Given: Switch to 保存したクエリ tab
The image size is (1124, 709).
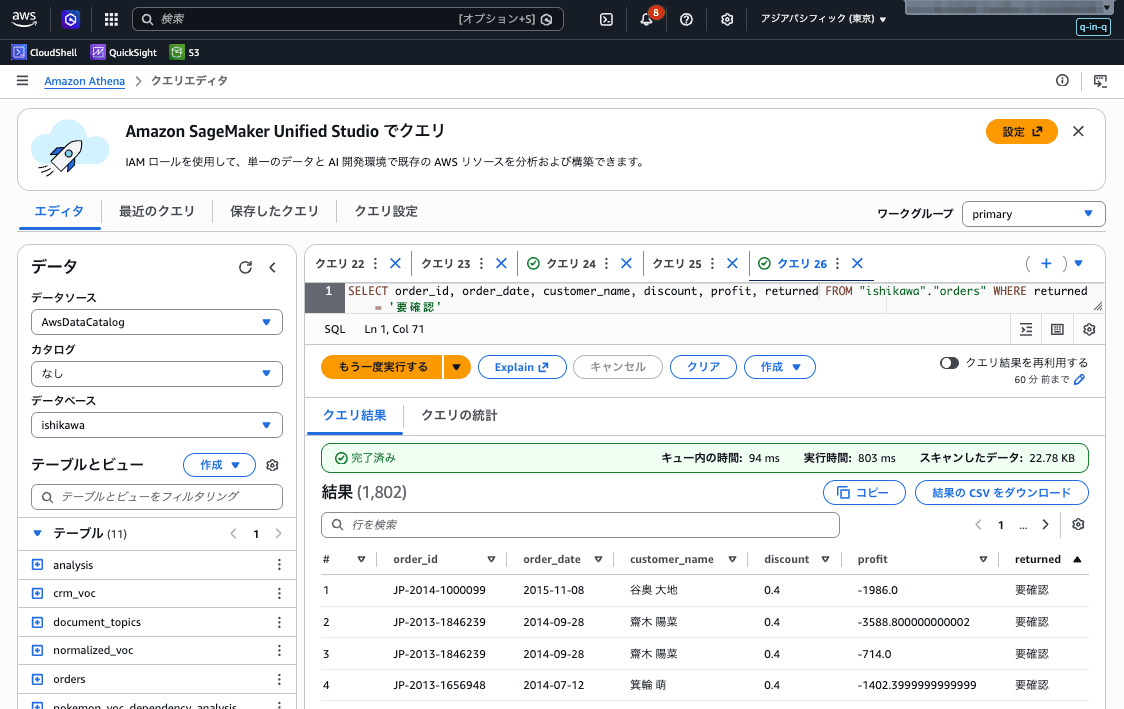Looking at the screenshot, I should click(274, 211).
